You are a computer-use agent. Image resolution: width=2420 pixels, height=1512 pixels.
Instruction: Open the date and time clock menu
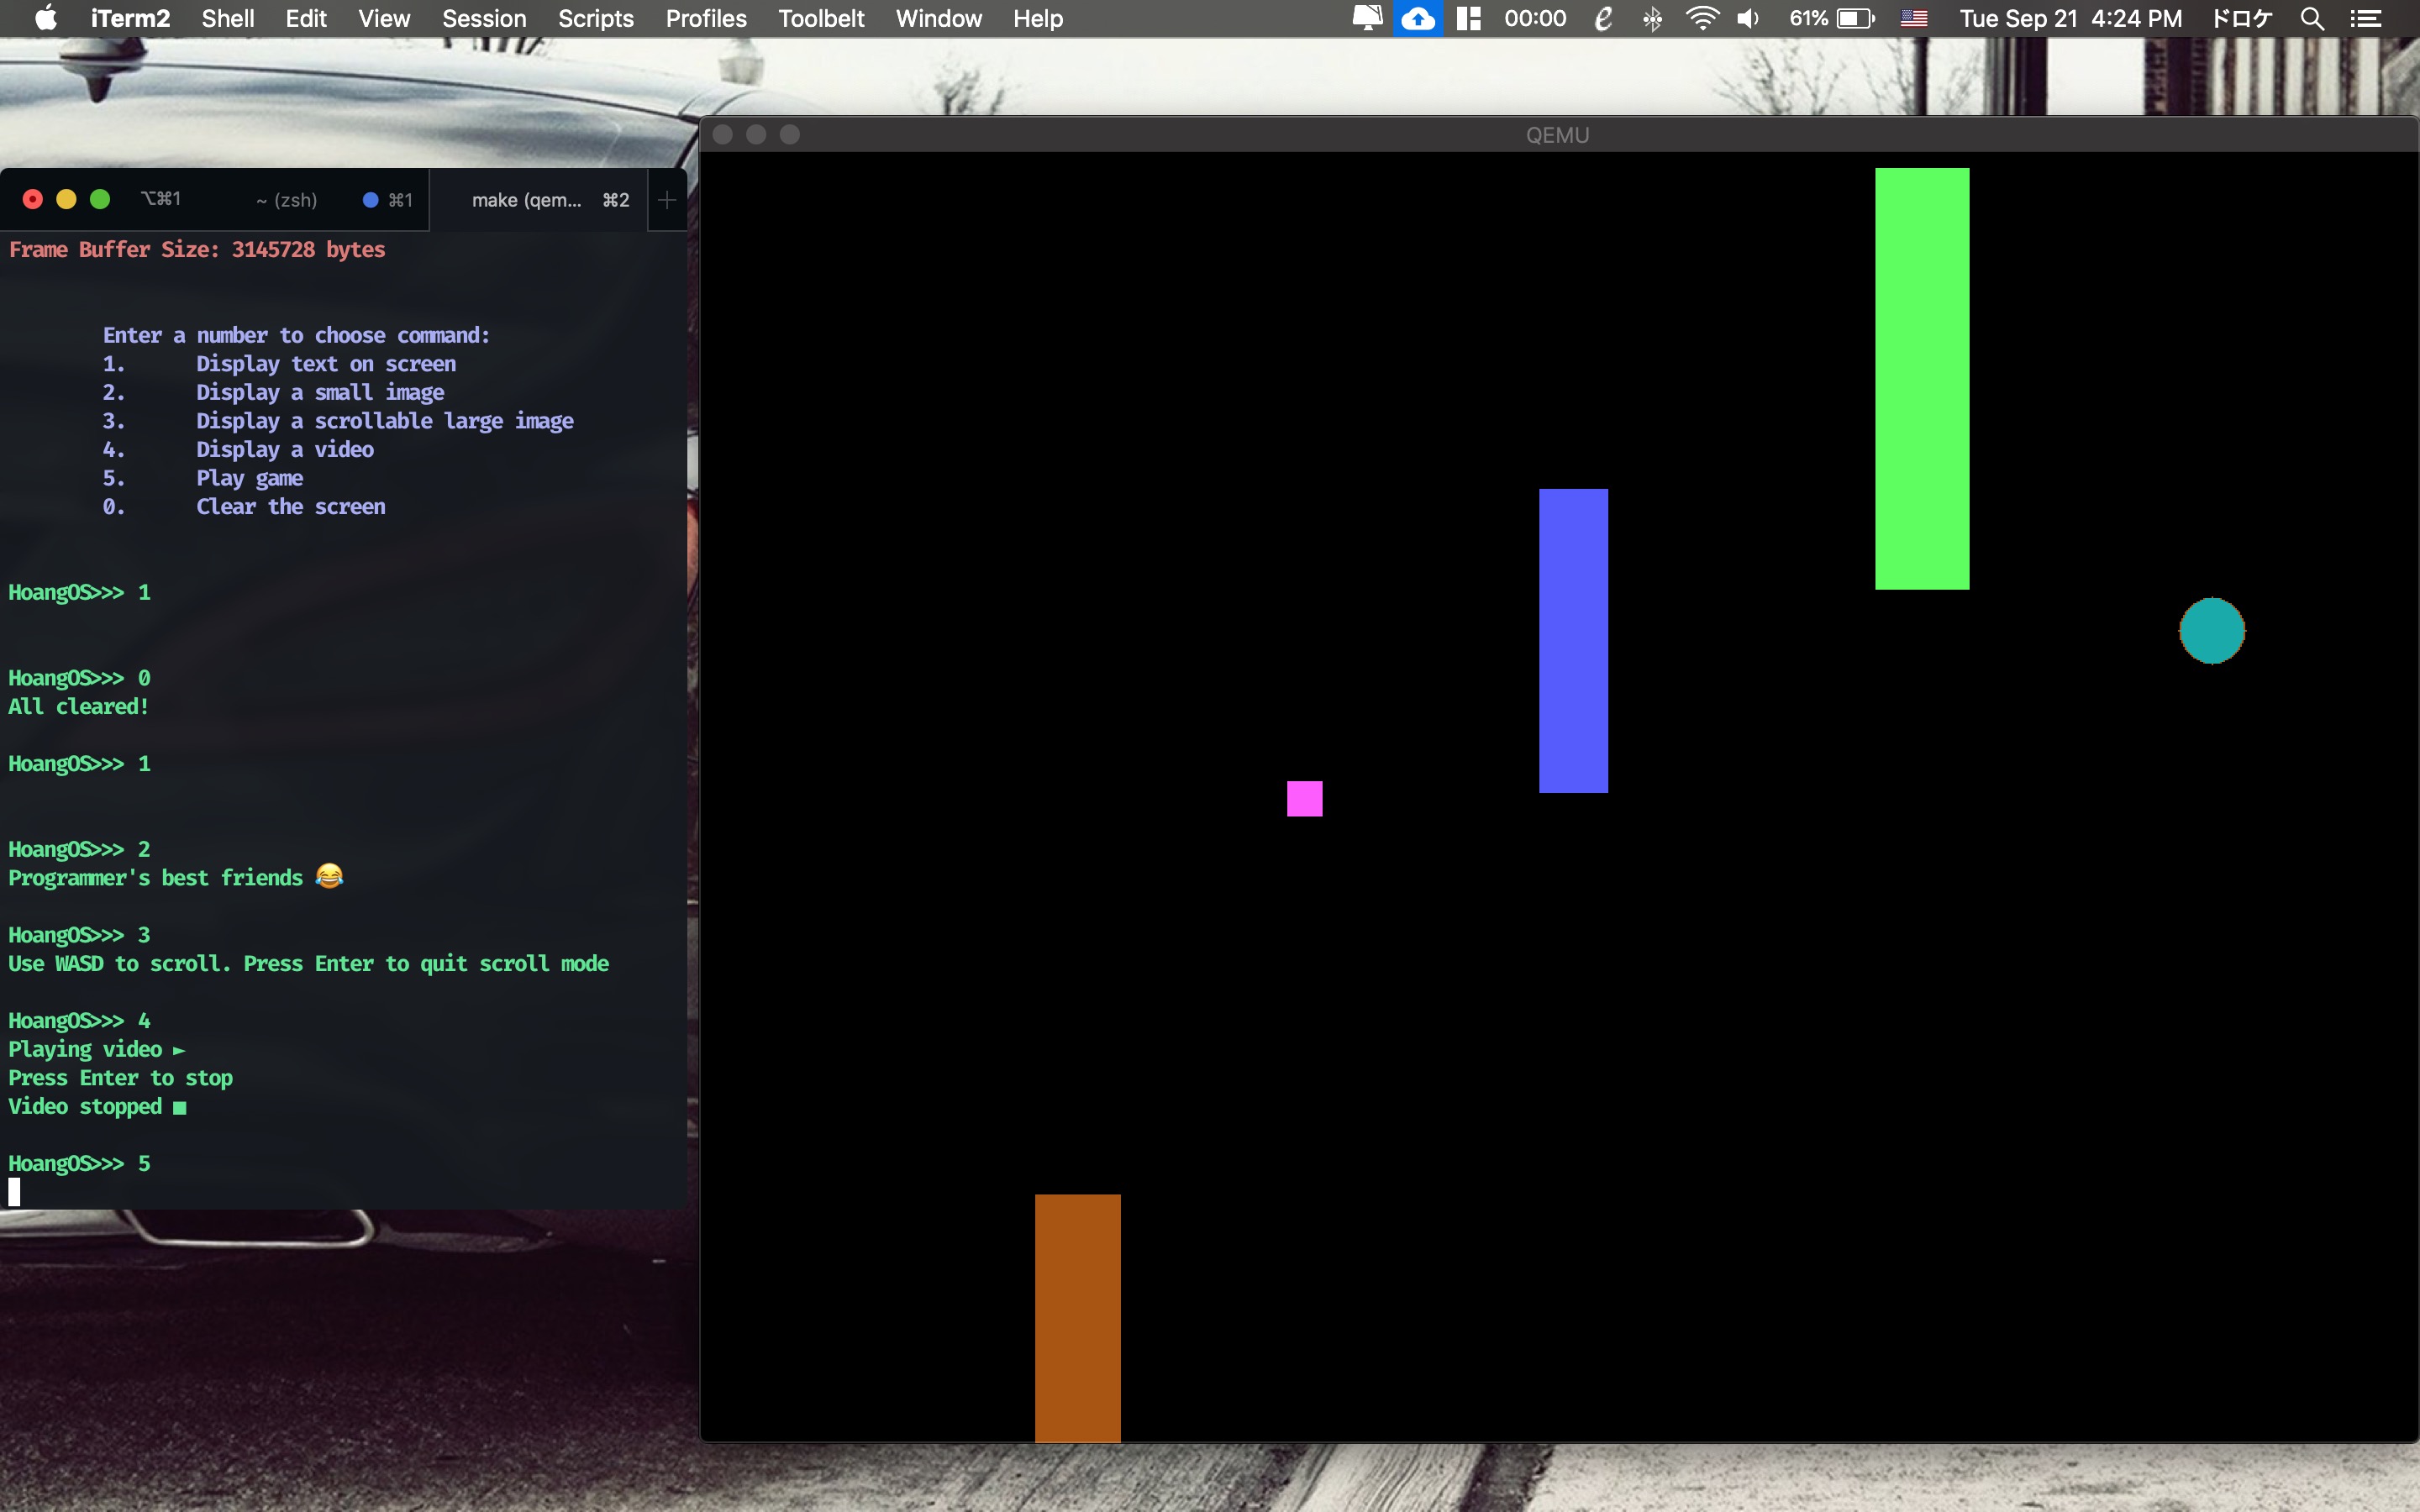click(2070, 19)
